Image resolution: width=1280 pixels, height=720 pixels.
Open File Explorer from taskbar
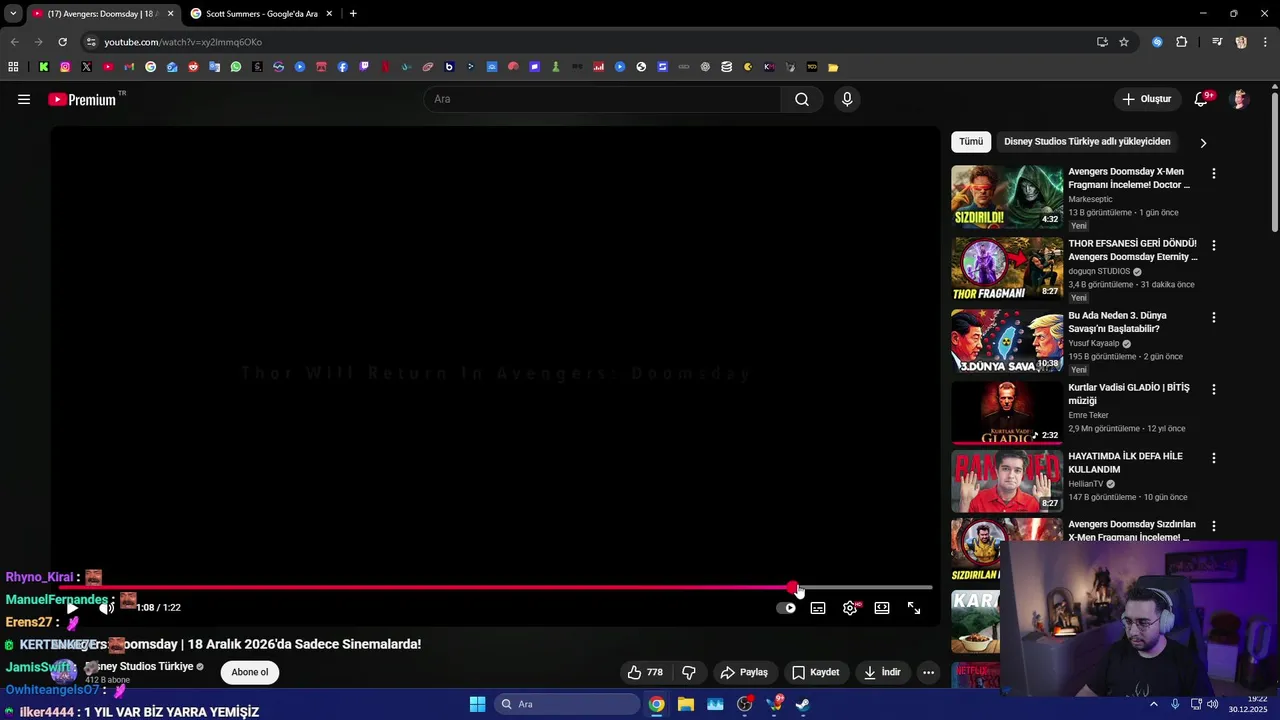686,704
